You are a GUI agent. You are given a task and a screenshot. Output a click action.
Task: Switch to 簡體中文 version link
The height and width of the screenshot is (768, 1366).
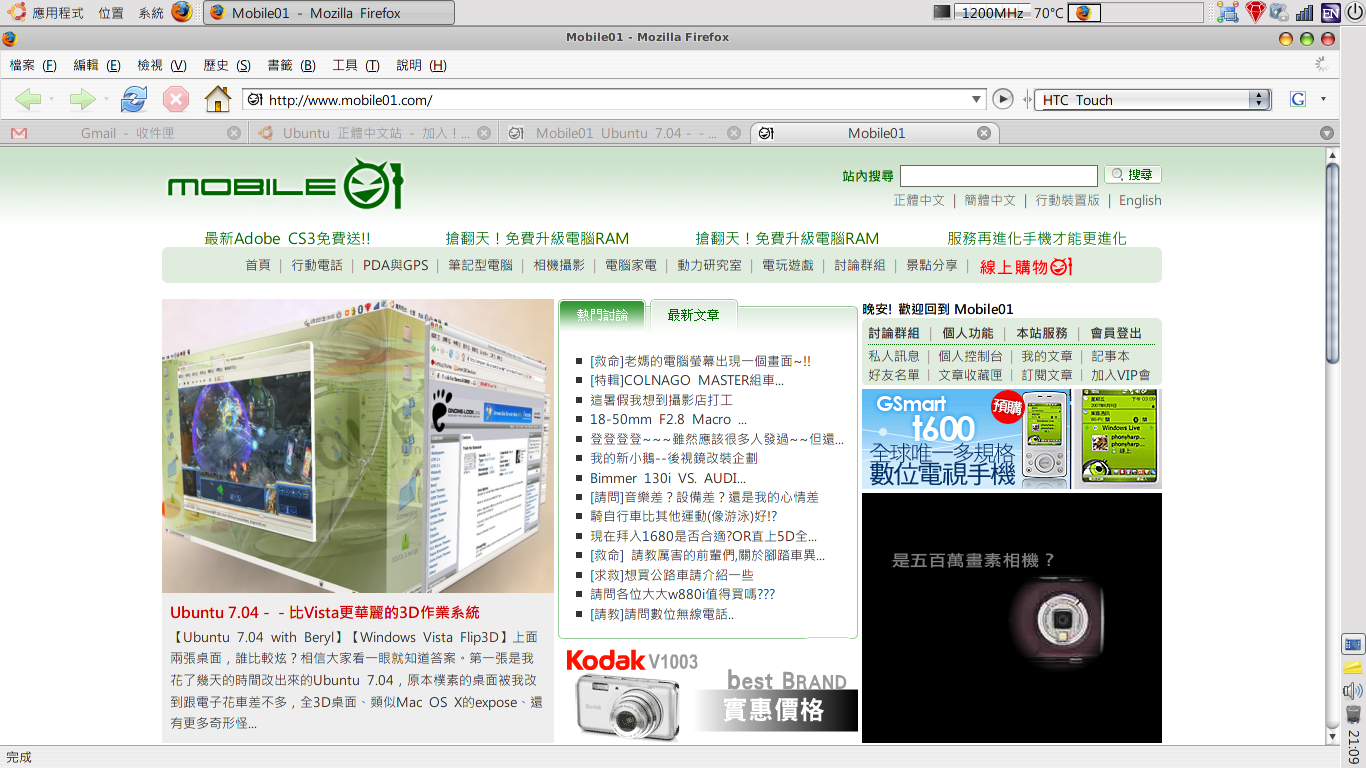(x=990, y=200)
